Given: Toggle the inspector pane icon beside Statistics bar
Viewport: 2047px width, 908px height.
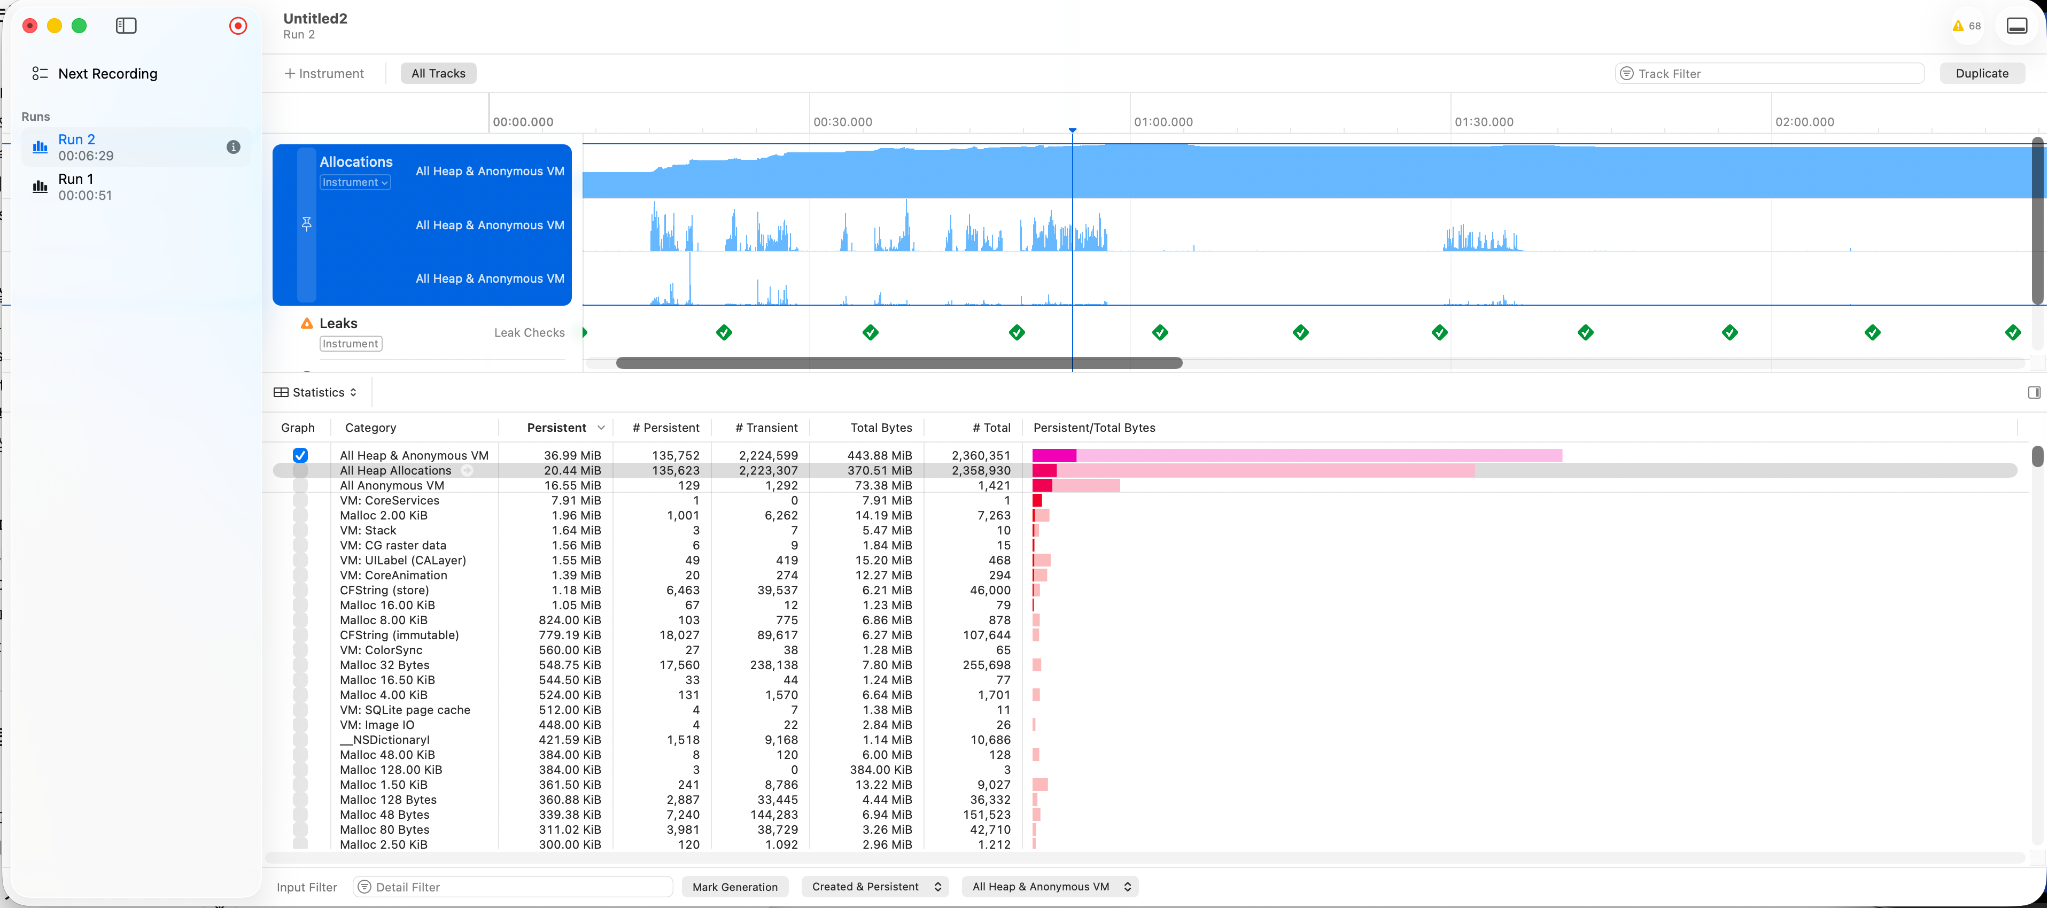Looking at the screenshot, I should [2034, 393].
